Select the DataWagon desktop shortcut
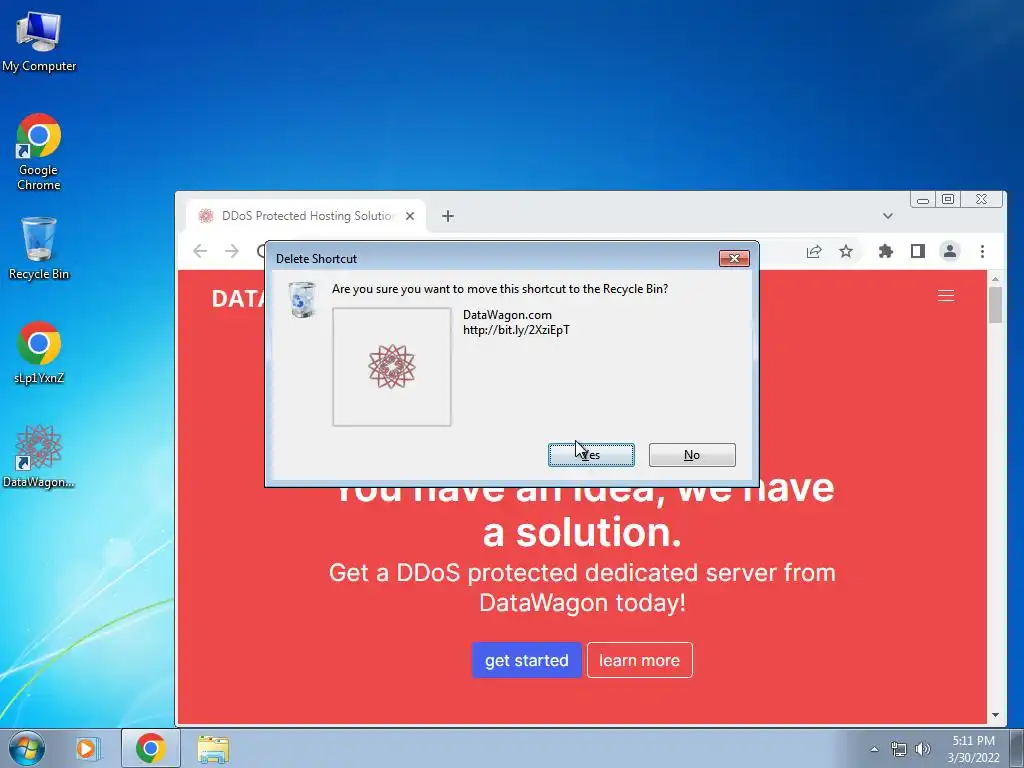 39,457
